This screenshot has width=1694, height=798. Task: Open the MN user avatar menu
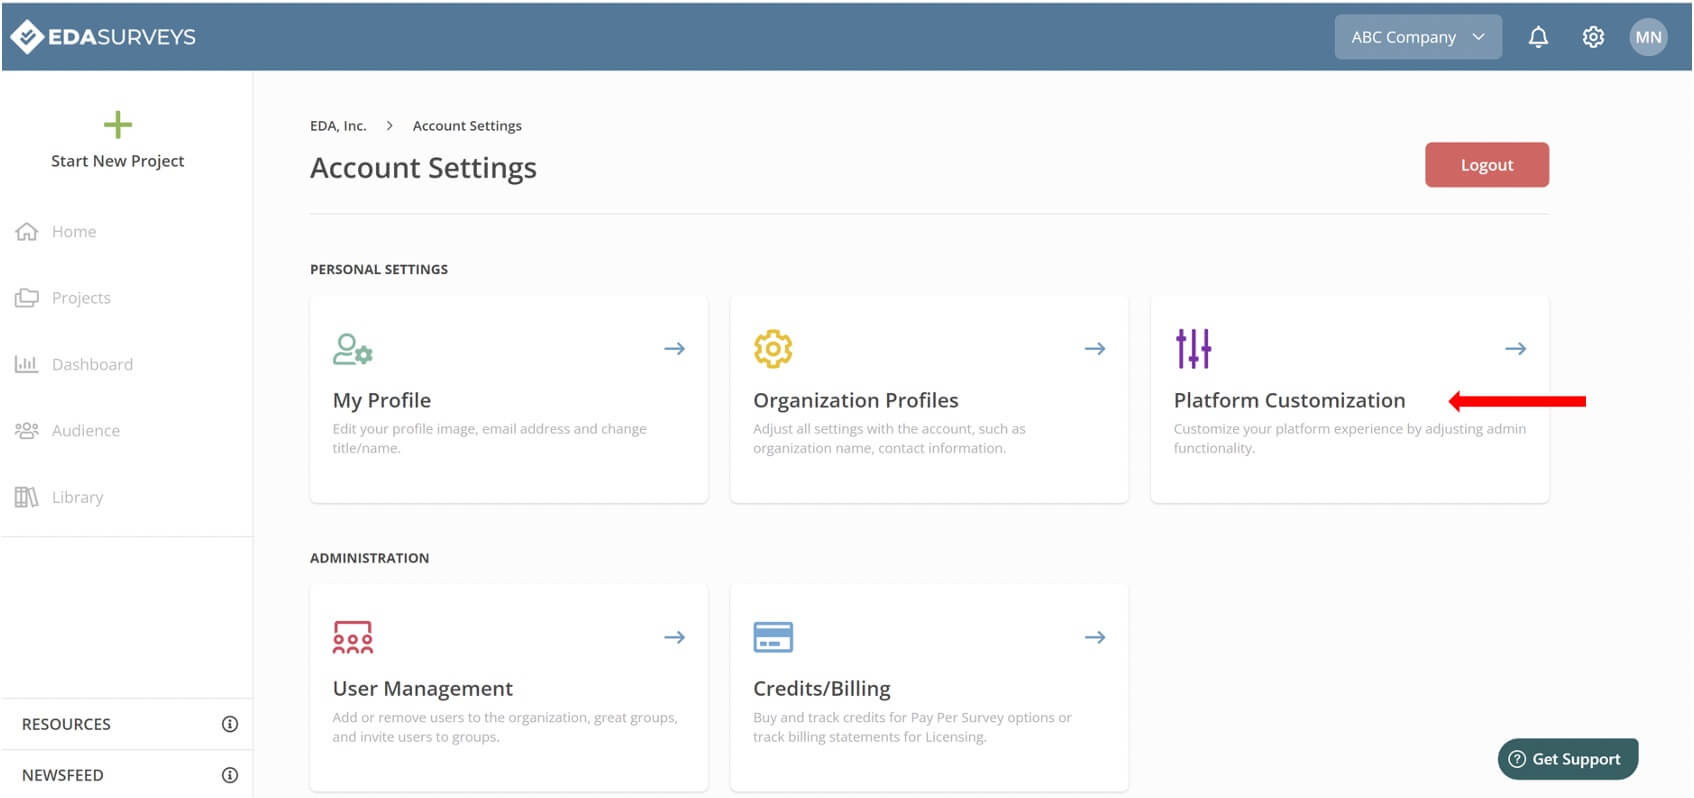coord(1648,37)
